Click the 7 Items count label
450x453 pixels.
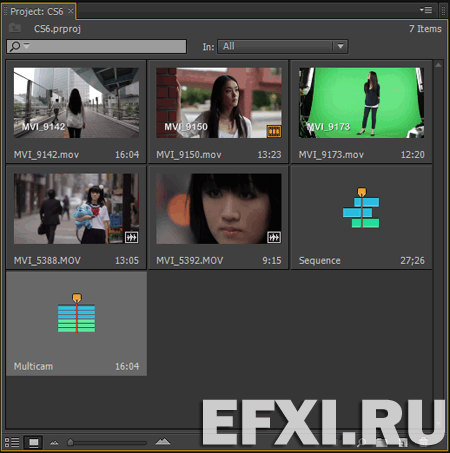(425, 29)
